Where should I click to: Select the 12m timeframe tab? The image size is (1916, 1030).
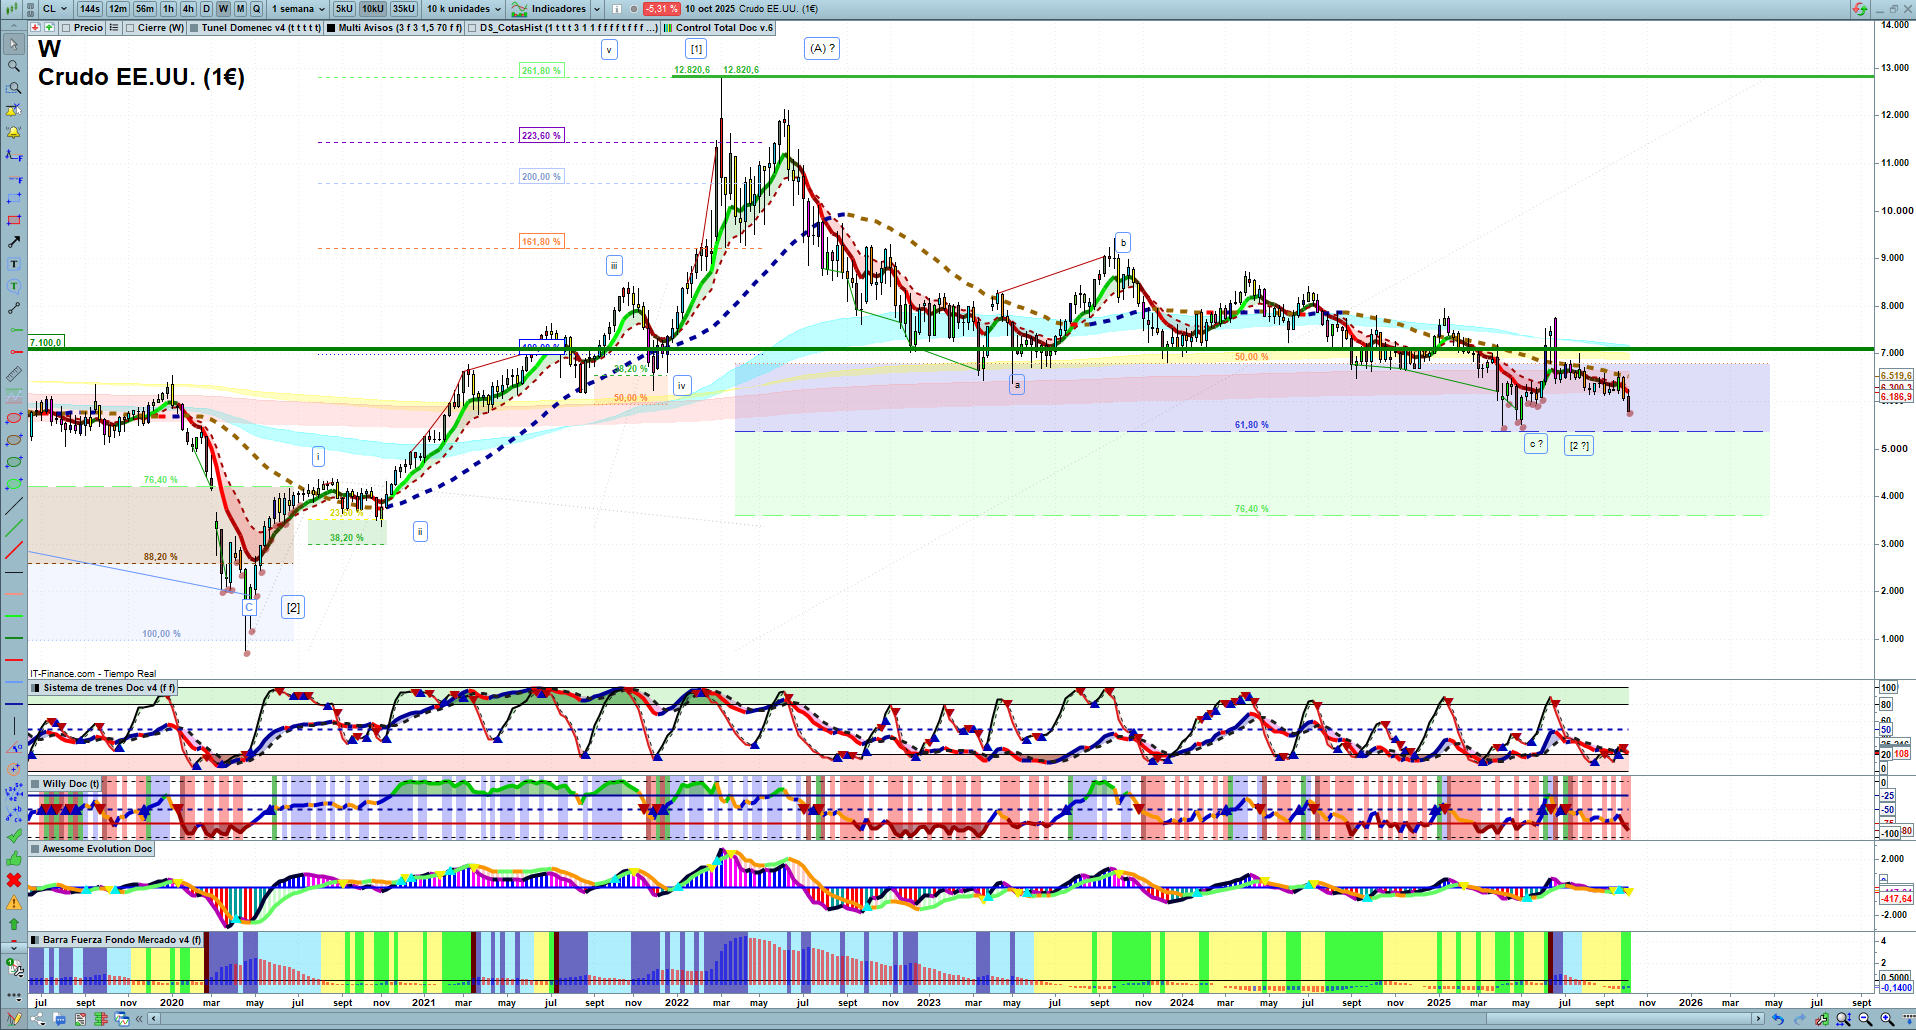click(x=118, y=9)
